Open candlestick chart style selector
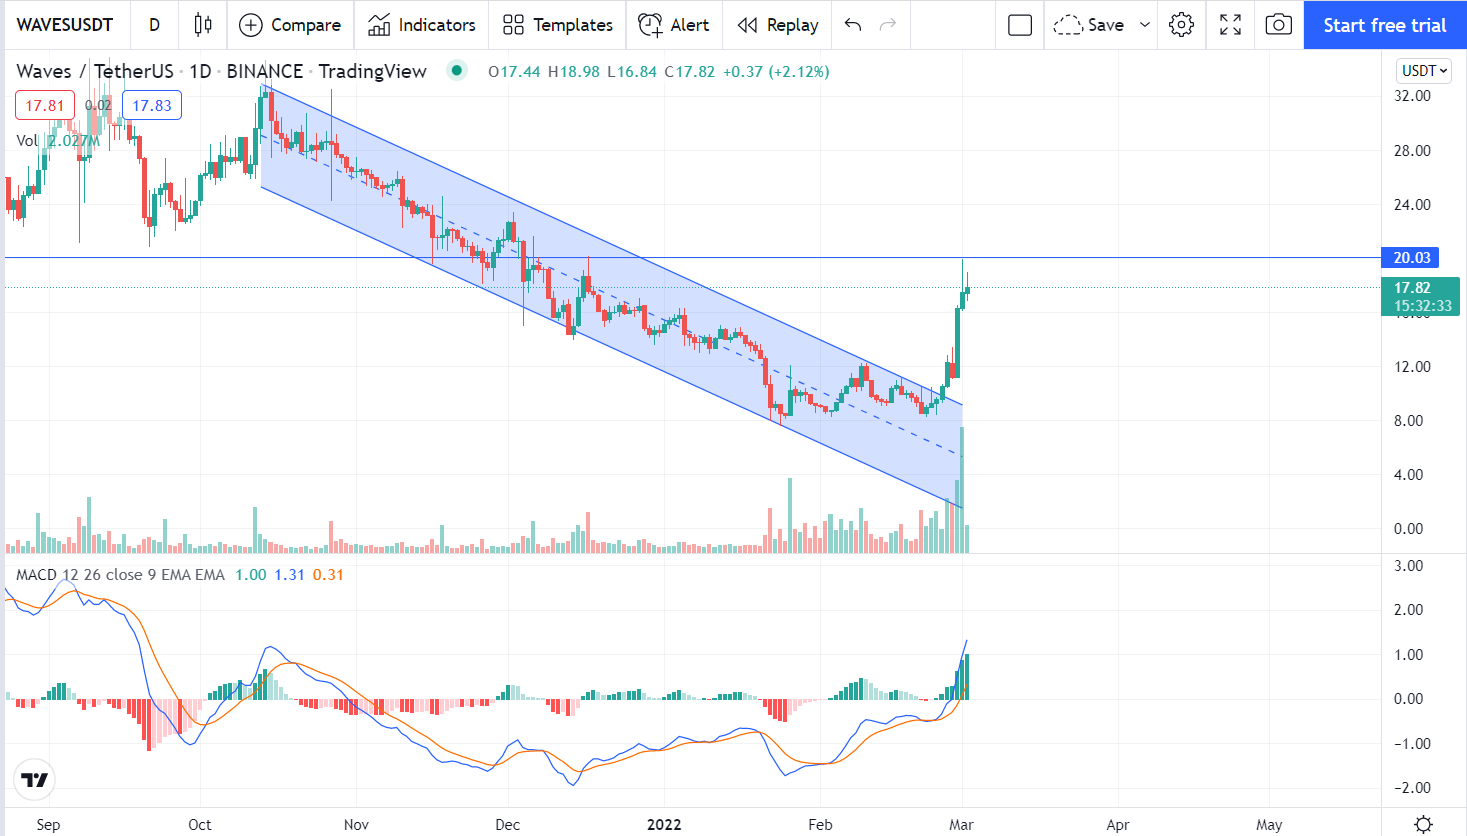Viewport: 1467px width, 836px height. (x=203, y=25)
